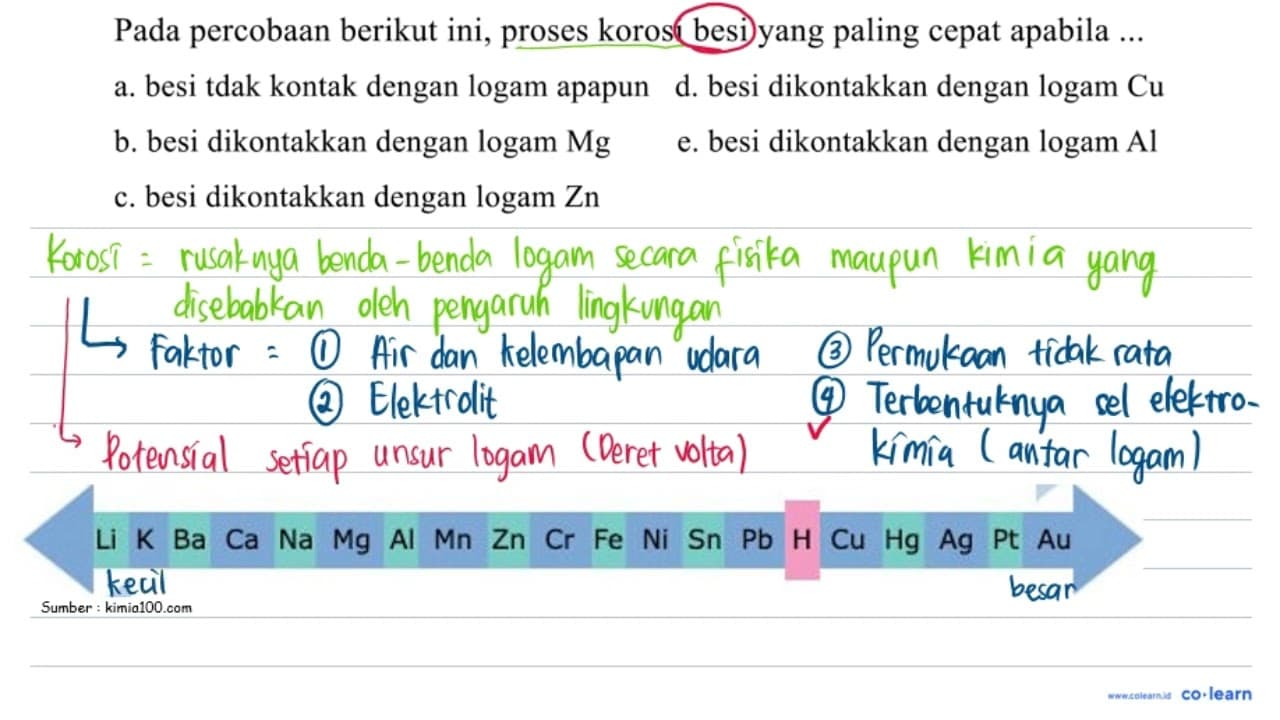Image resolution: width=1280 pixels, height=720 pixels.
Task: Click the Na element cell
Action: click(295, 540)
